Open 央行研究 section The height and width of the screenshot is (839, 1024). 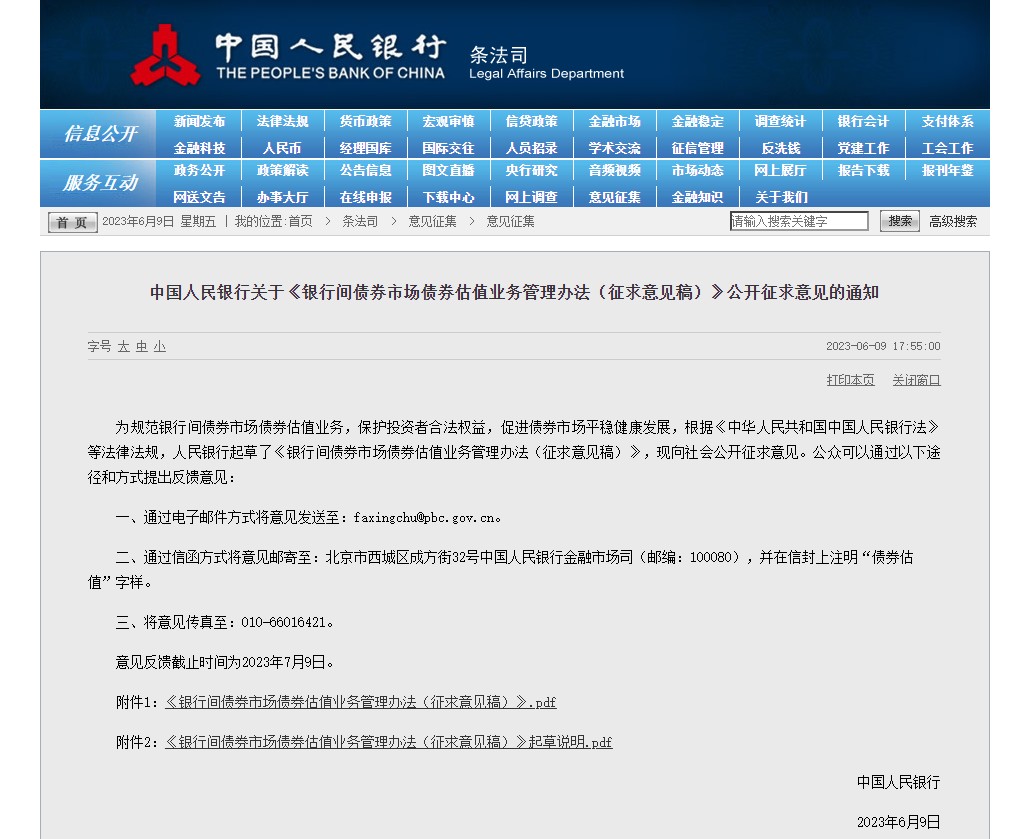(532, 170)
